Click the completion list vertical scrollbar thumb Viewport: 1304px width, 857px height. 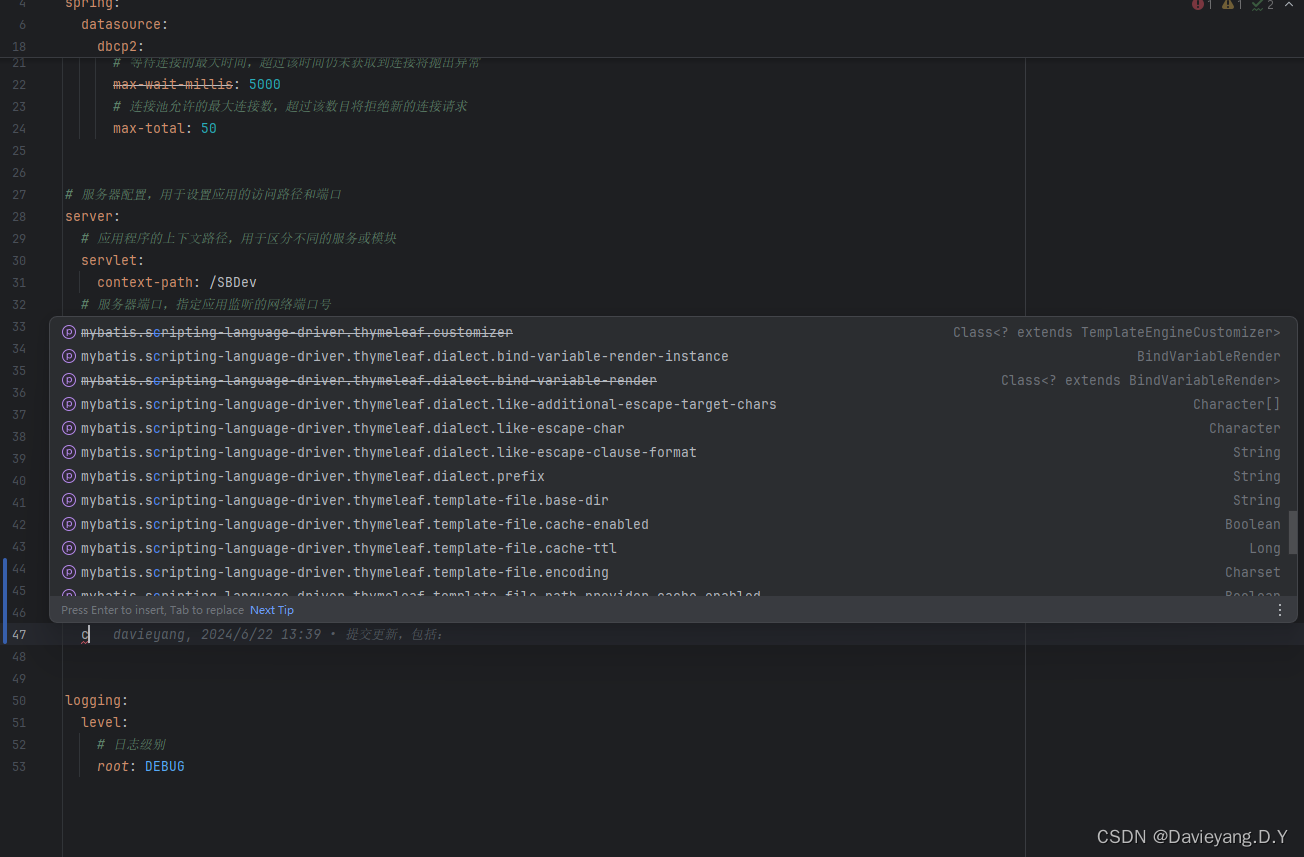(1292, 532)
